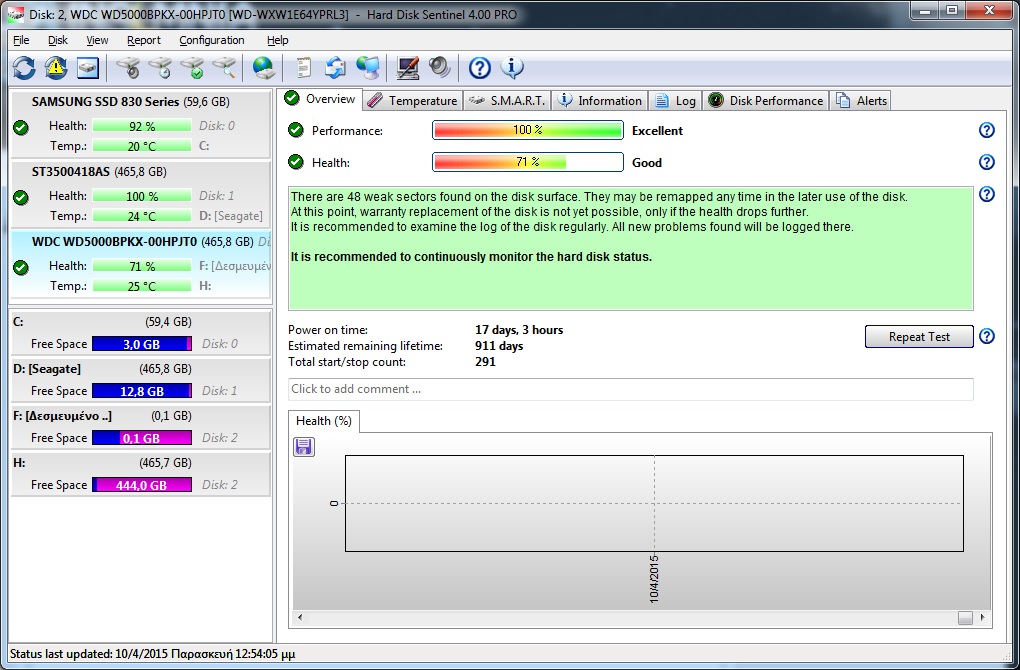Open the Configuration menu
The image size is (1020, 670).
[212, 40]
